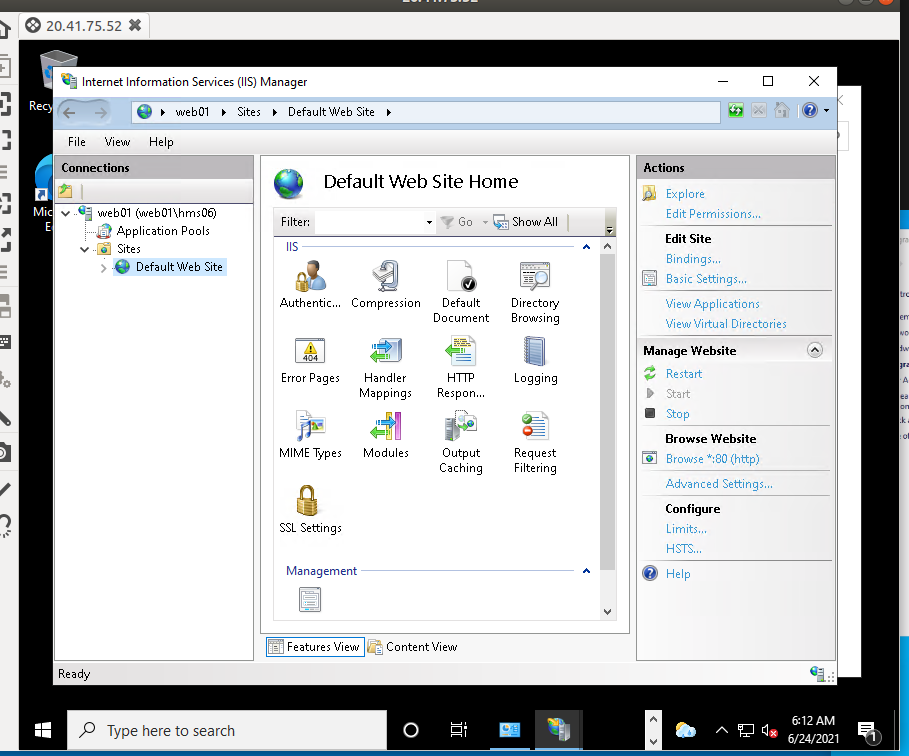
Task: Restart the website
Action: (683, 374)
